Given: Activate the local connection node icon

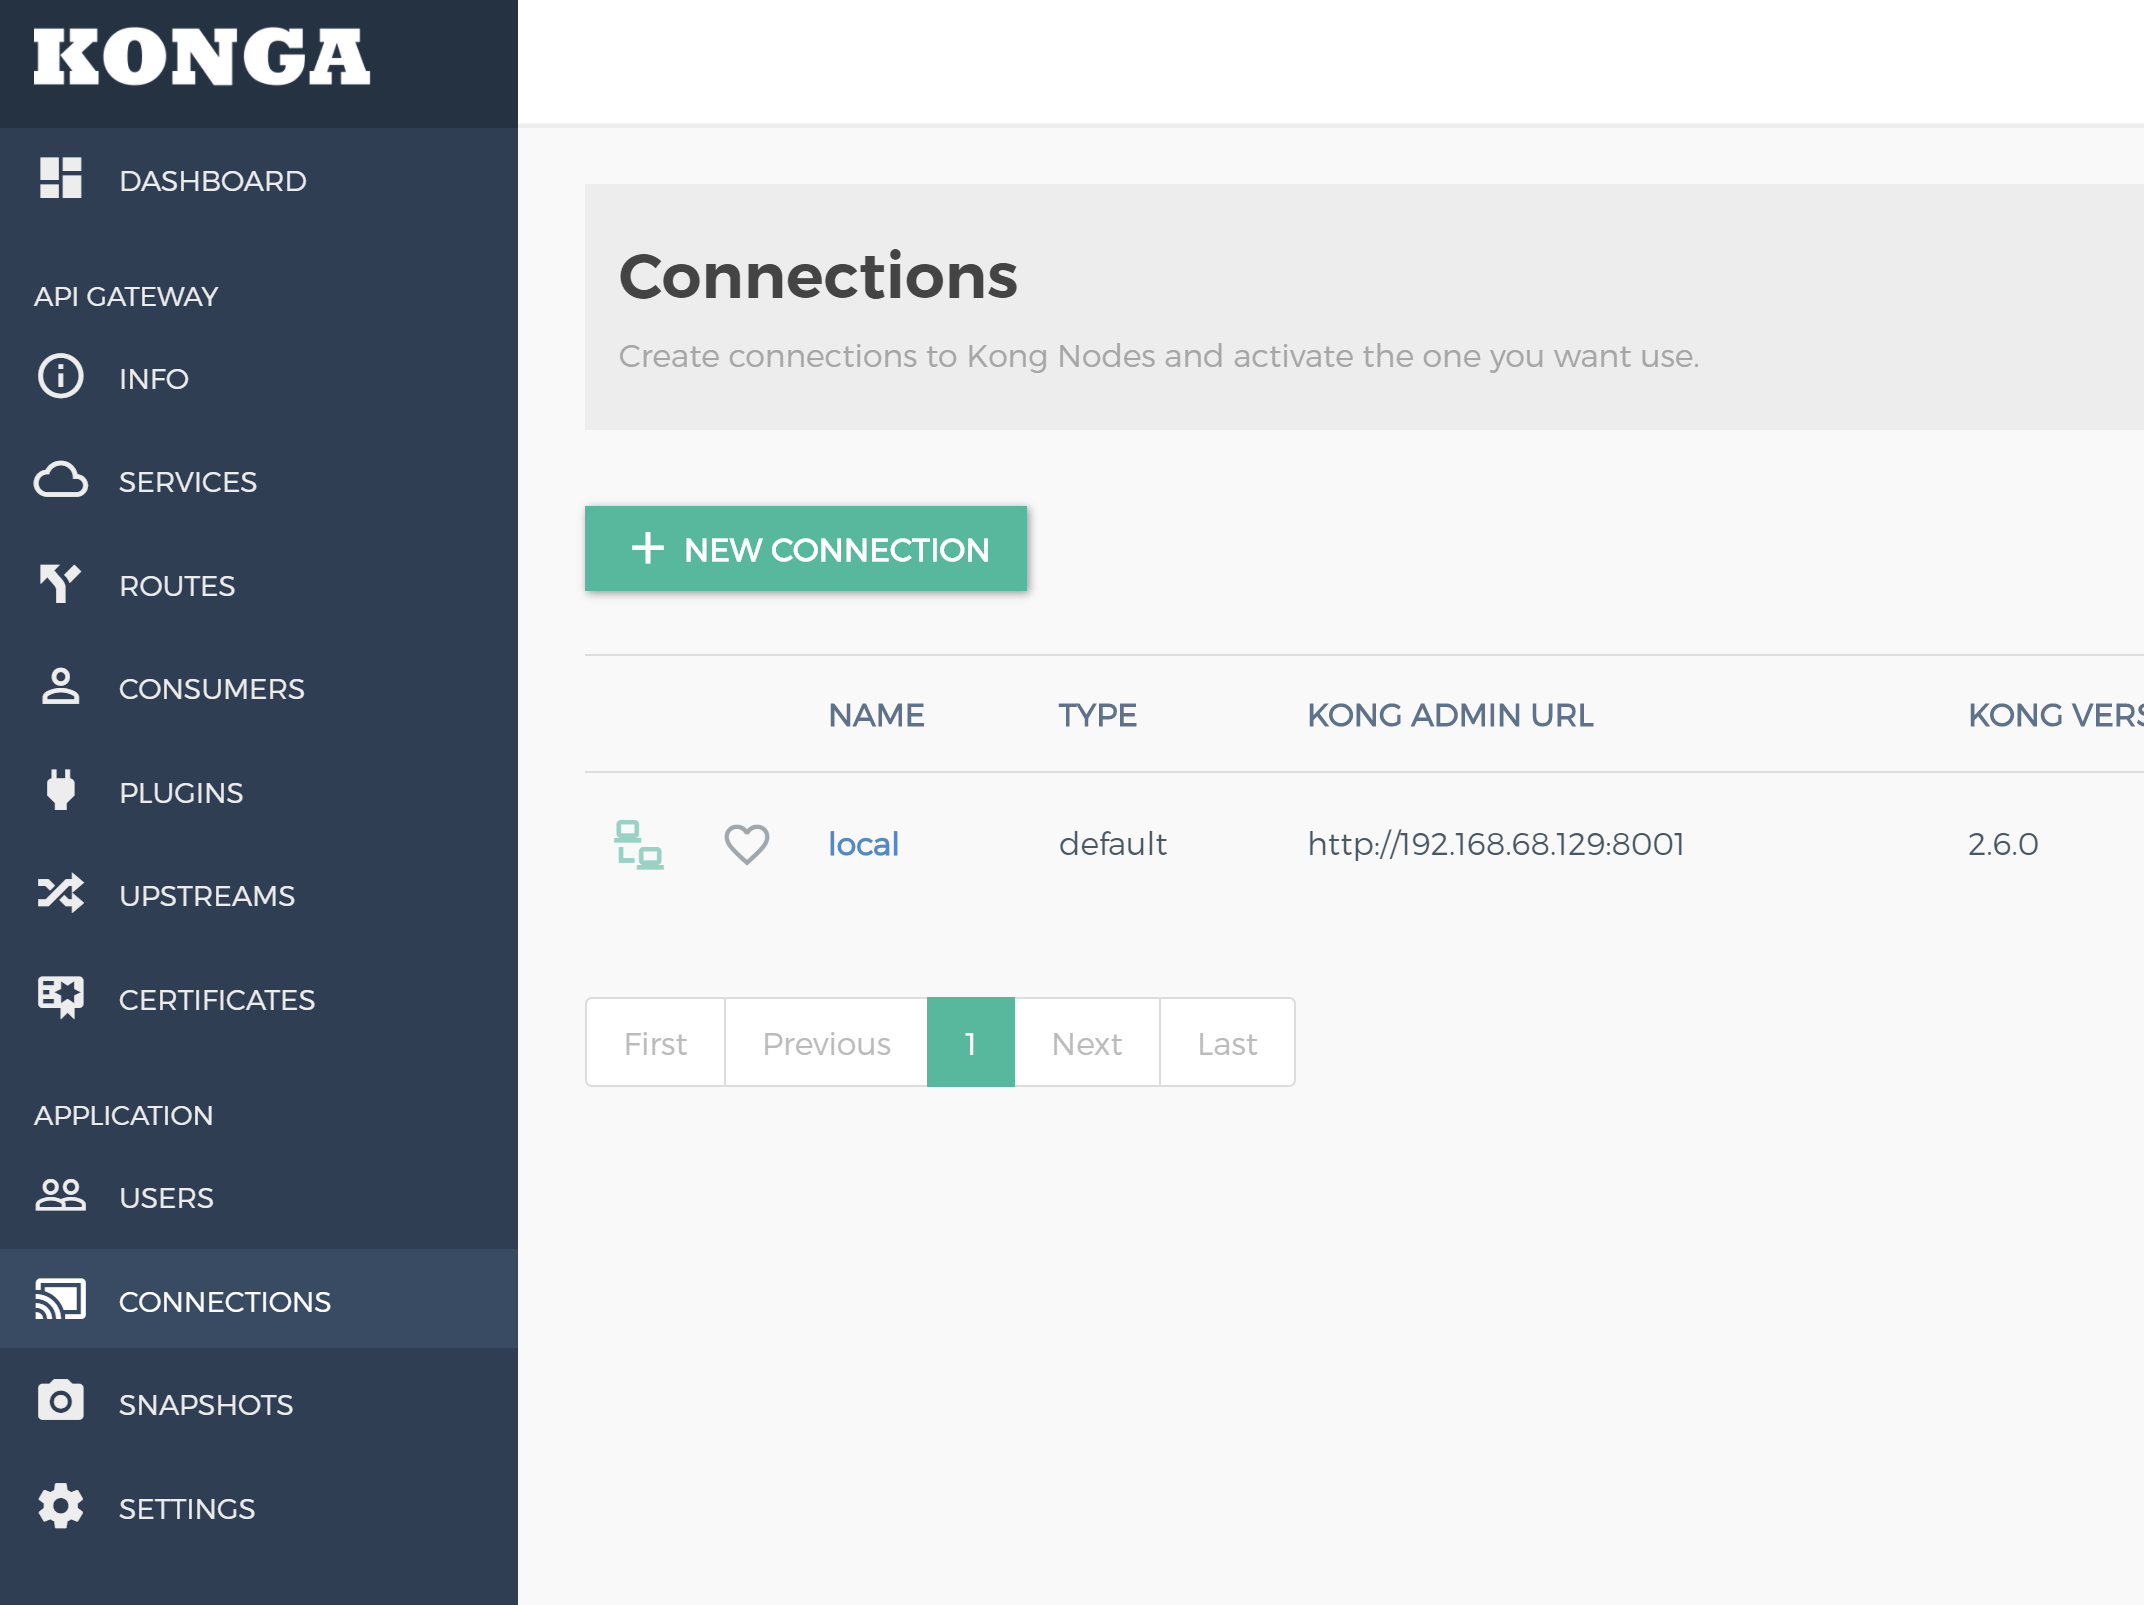Looking at the screenshot, I should 638,844.
